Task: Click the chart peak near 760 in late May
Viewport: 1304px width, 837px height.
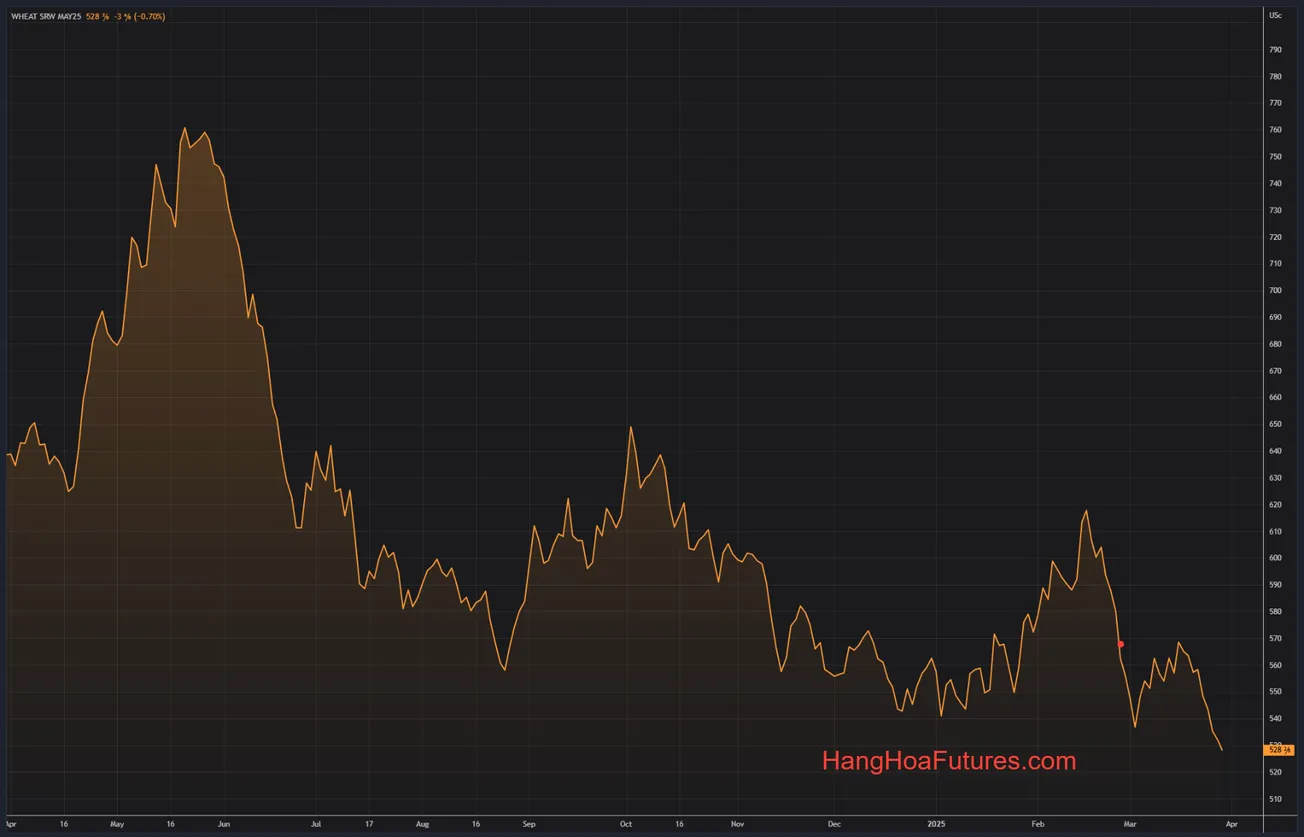Action: click(x=186, y=128)
